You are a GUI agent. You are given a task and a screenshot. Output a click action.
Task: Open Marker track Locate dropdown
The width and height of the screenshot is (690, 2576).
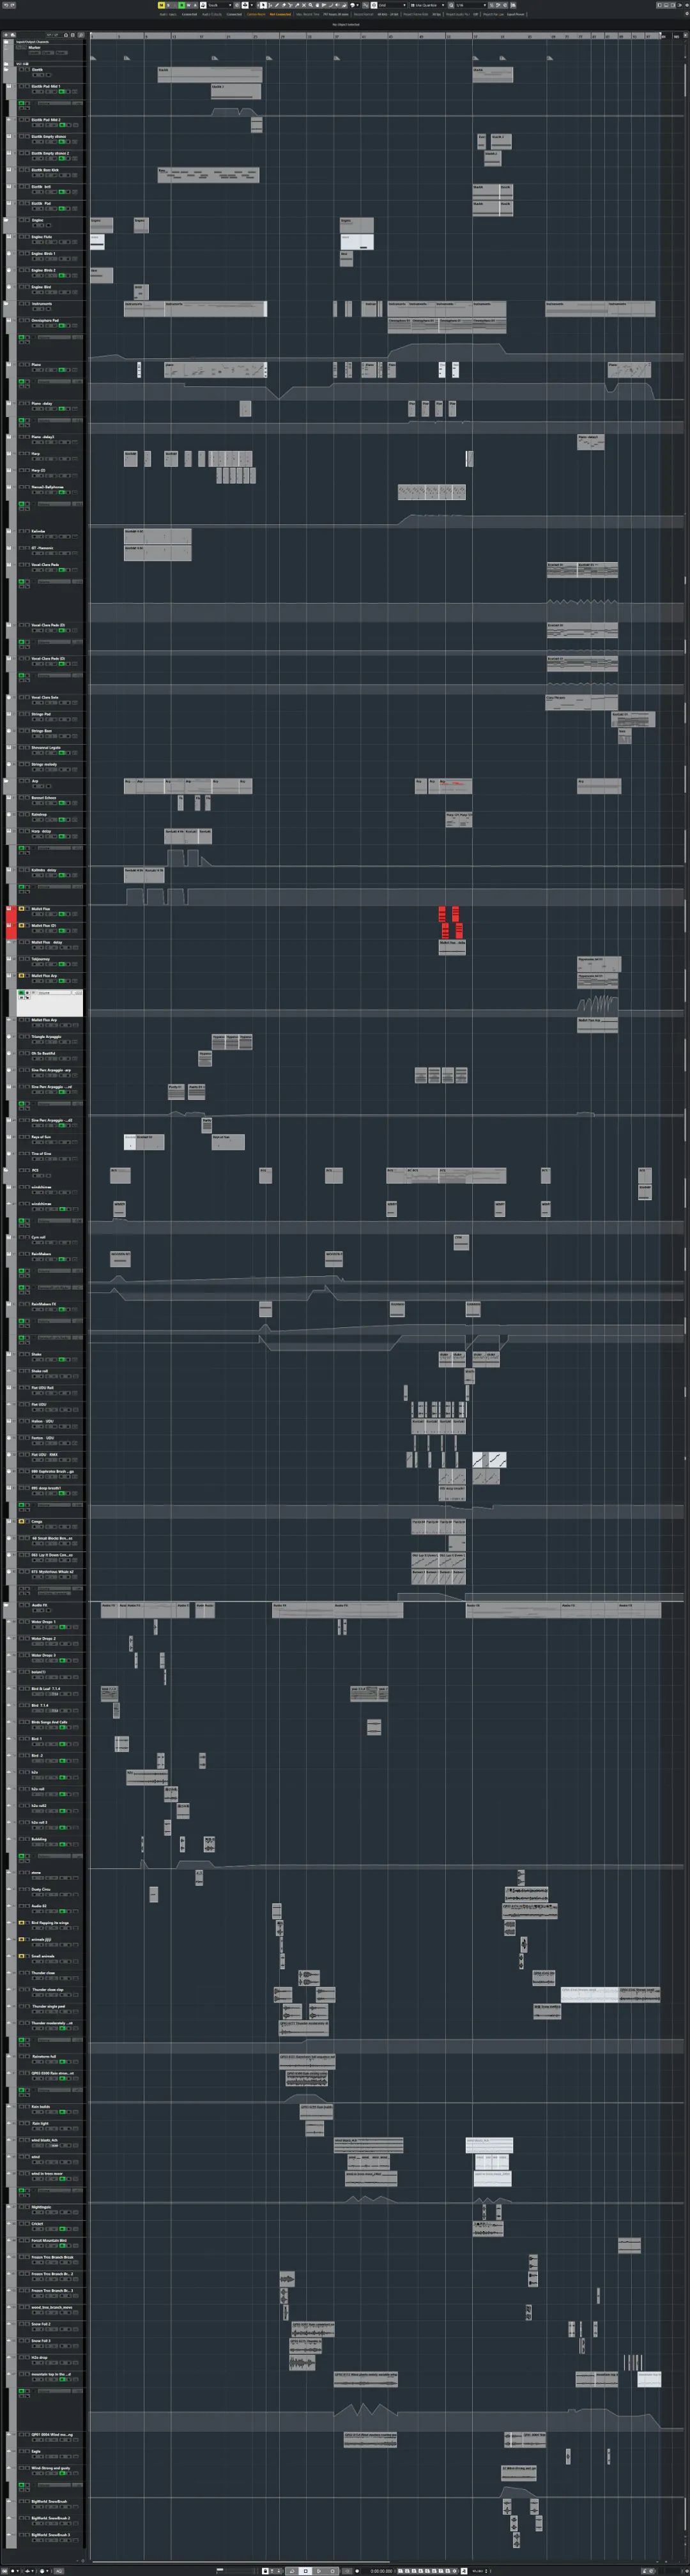point(35,53)
